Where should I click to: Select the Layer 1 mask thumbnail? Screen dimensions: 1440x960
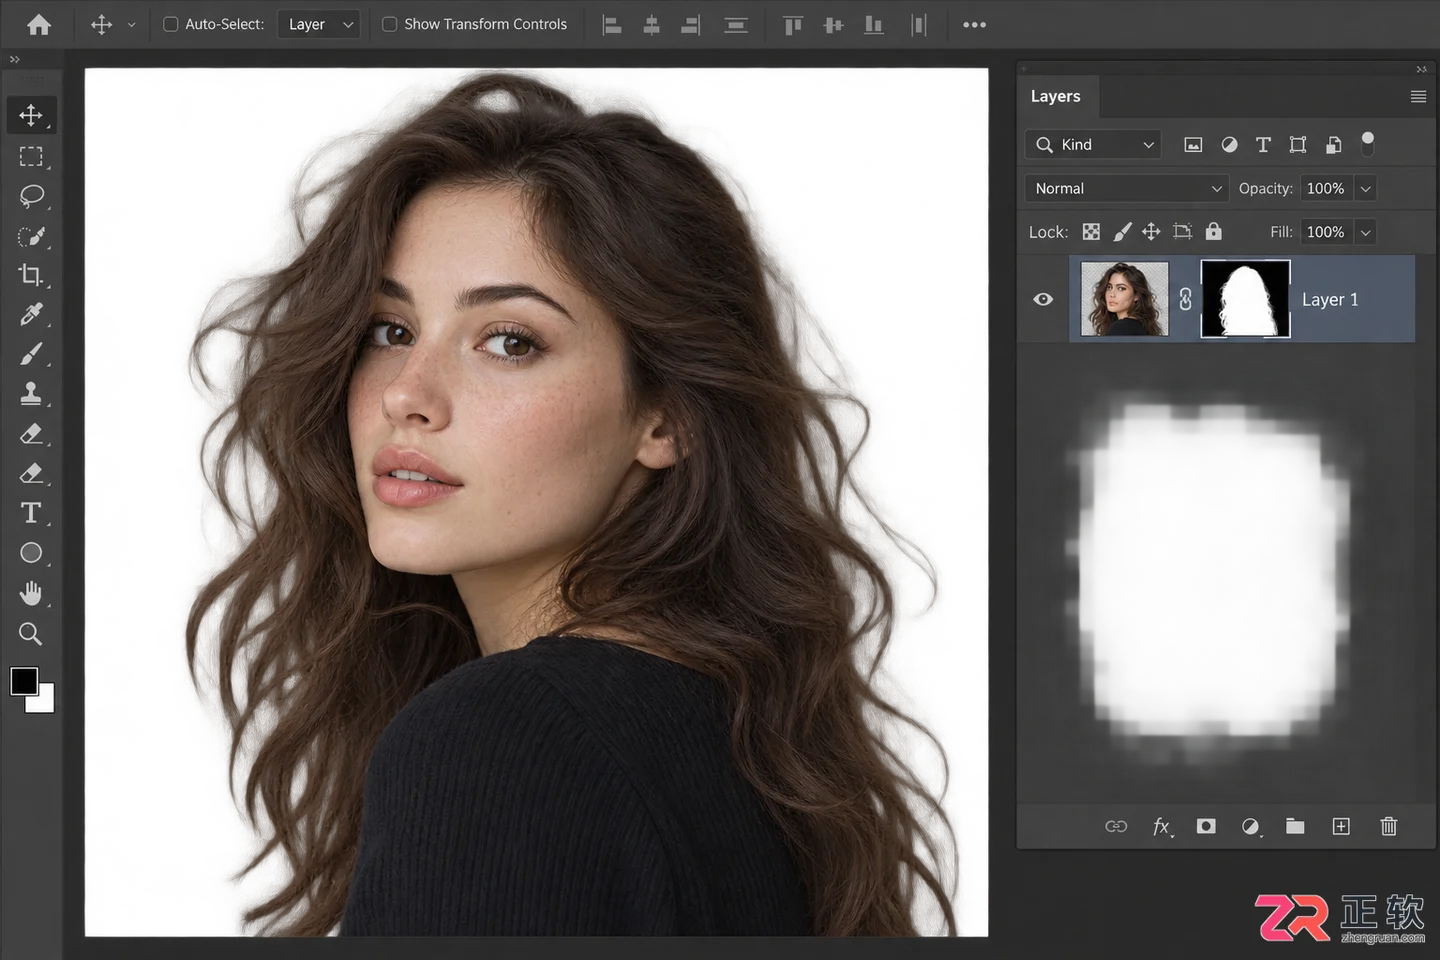(x=1245, y=299)
